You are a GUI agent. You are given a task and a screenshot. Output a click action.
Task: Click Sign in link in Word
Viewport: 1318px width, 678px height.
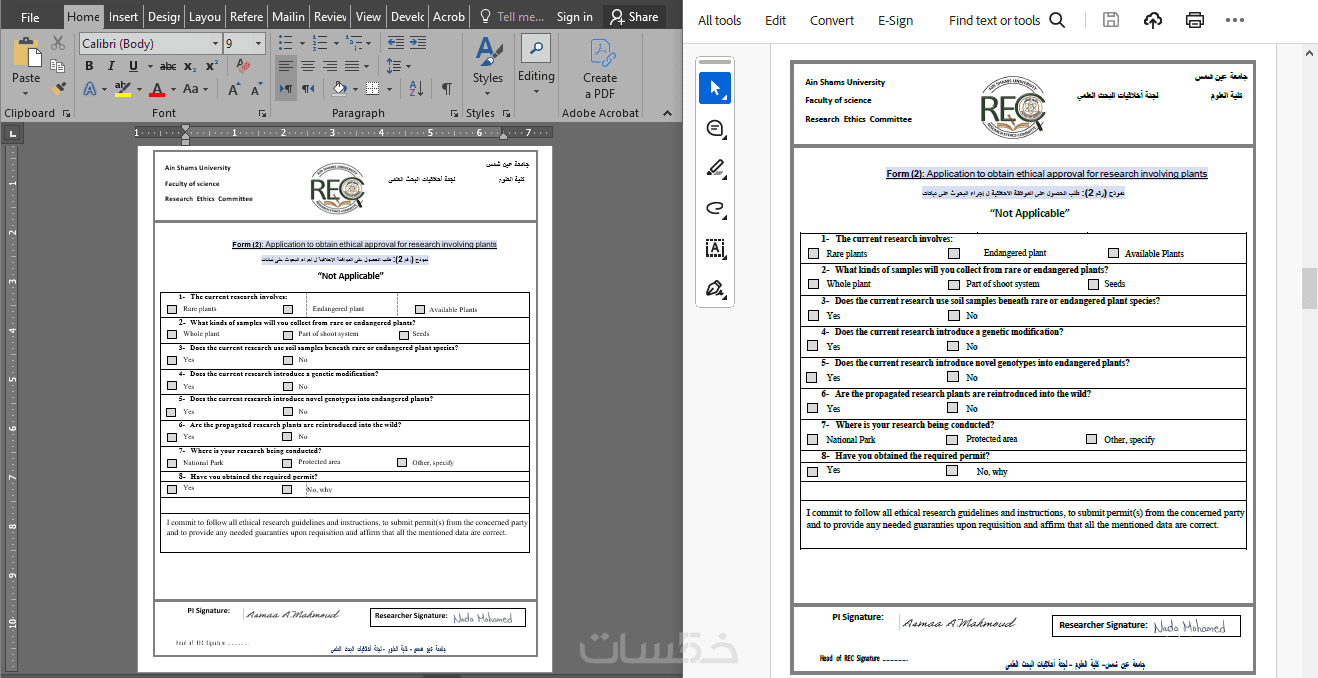(x=574, y=17)
